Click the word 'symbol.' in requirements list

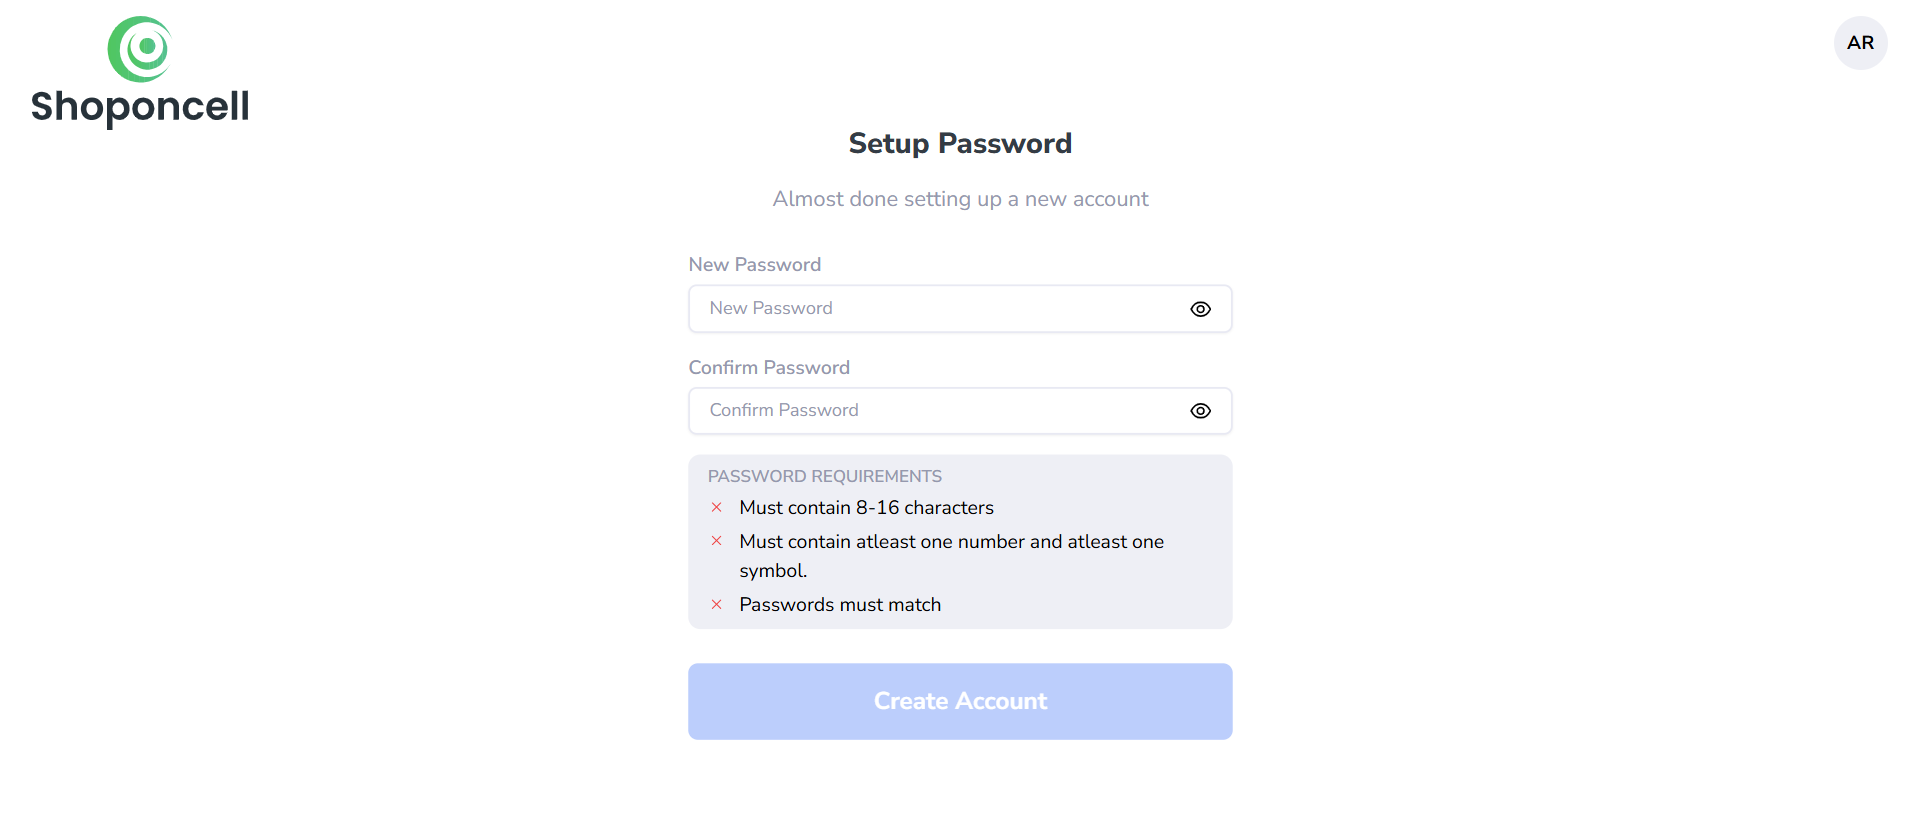773,571
